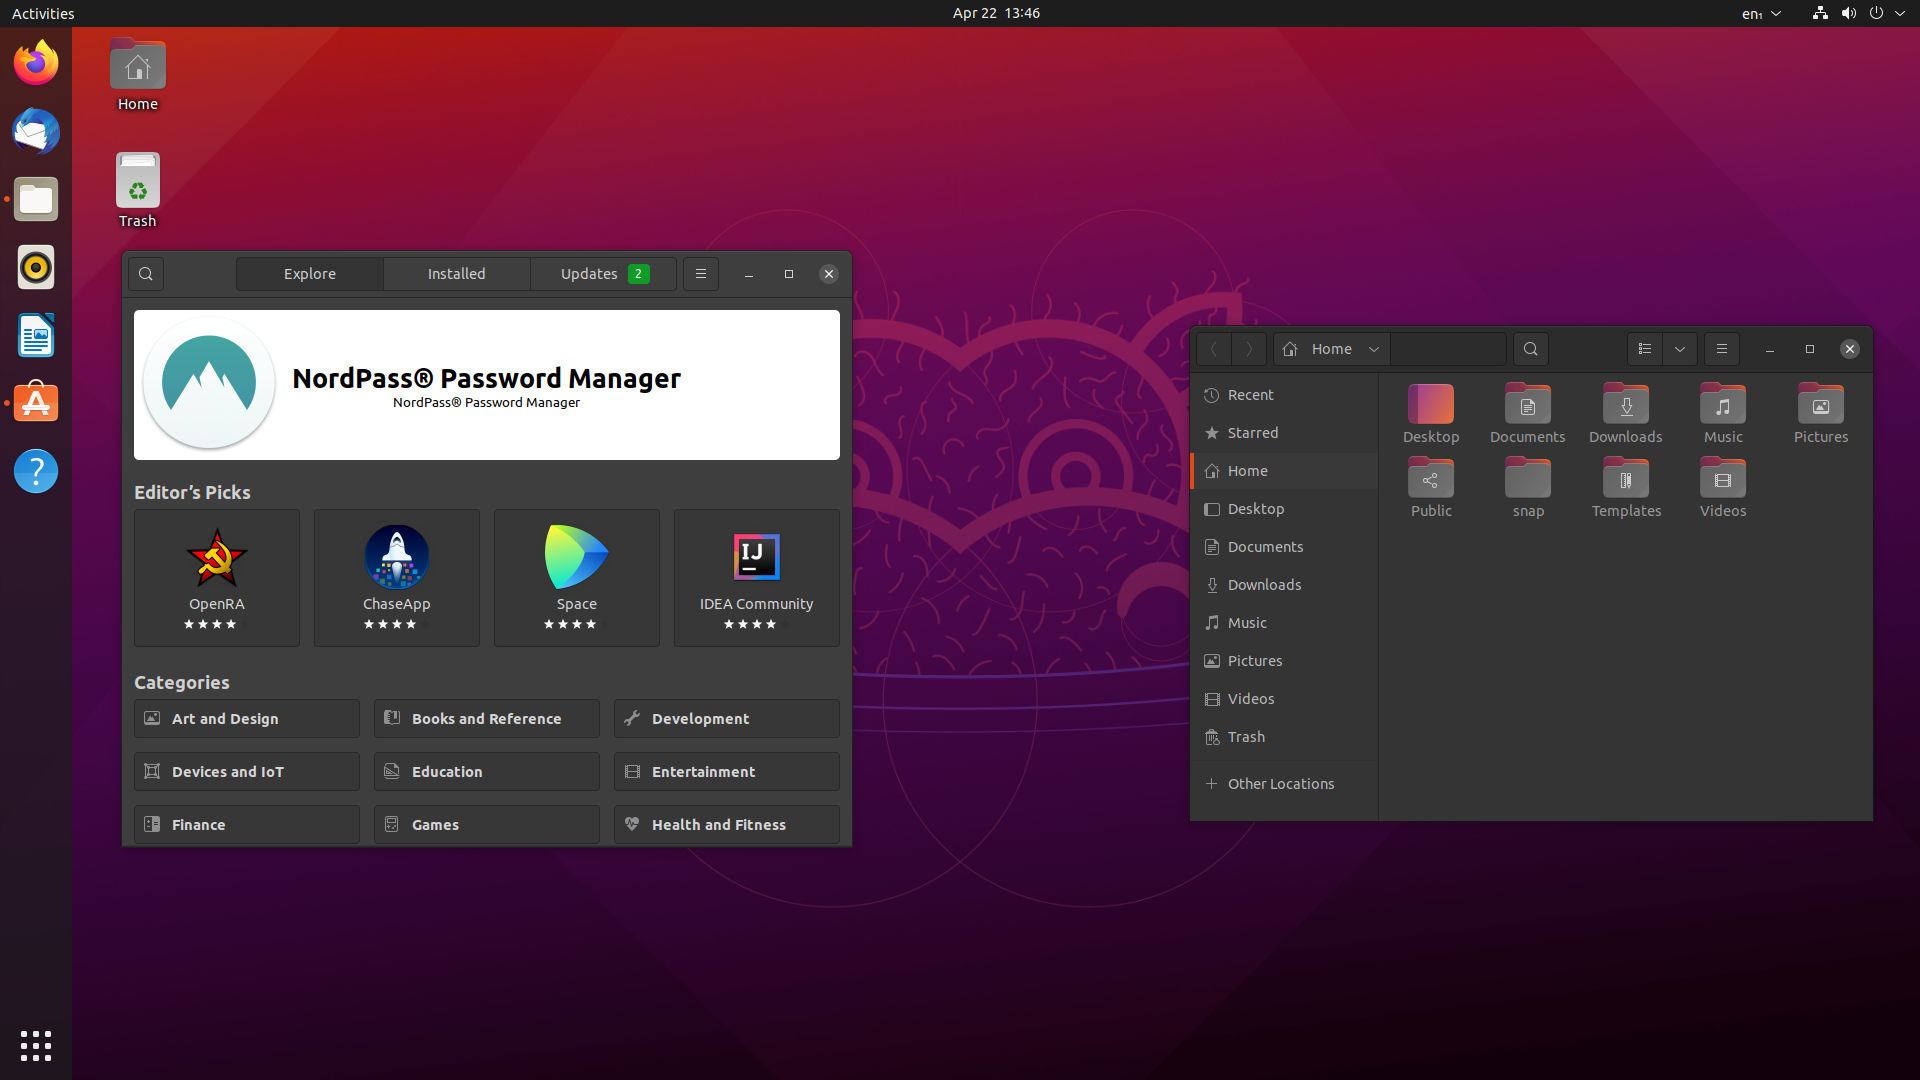Select Documents in Files sidebar
Image resolution: width=1920 pixels, height=1080 pixels.
coord(1284,547)
